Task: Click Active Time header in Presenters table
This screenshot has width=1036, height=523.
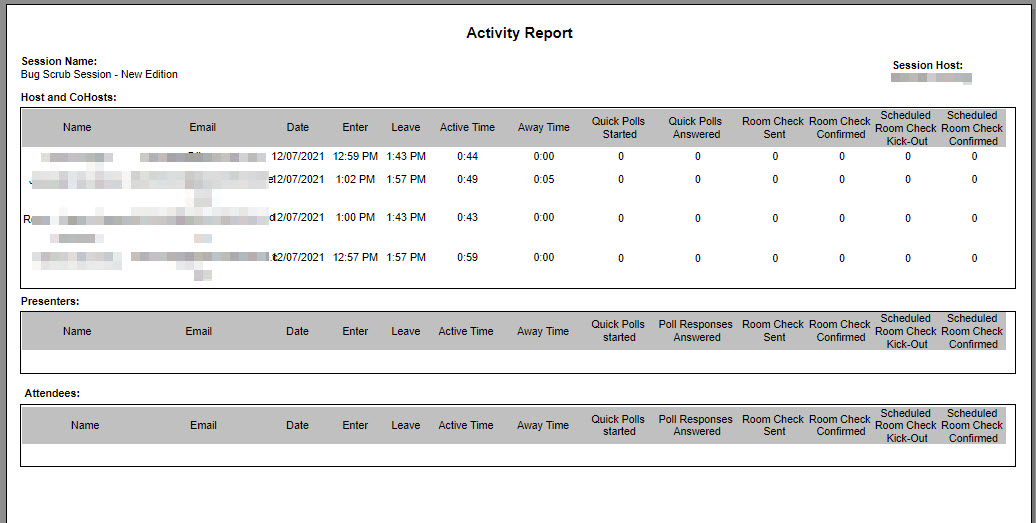Action: click(466, 332)
